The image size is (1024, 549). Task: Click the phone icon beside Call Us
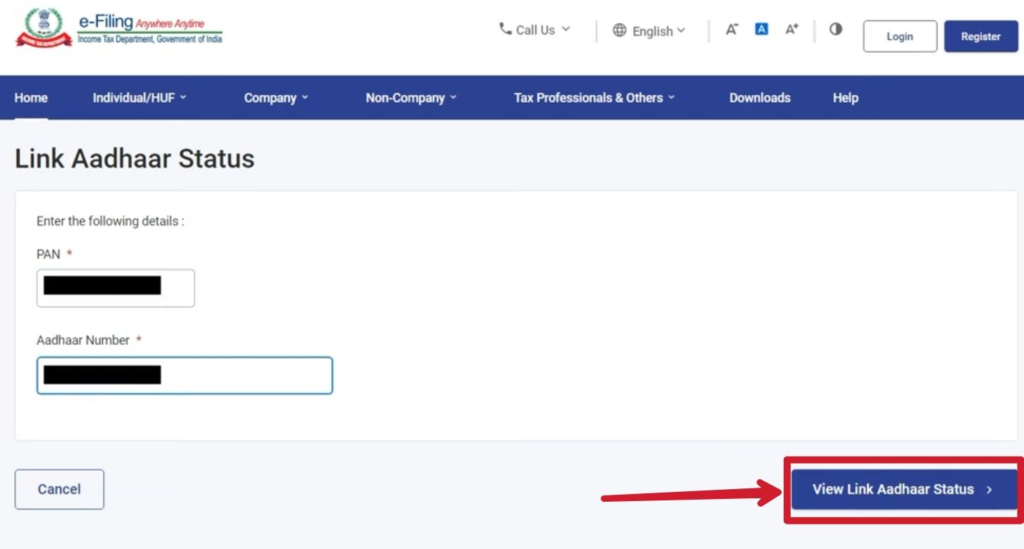coord(505,30)
